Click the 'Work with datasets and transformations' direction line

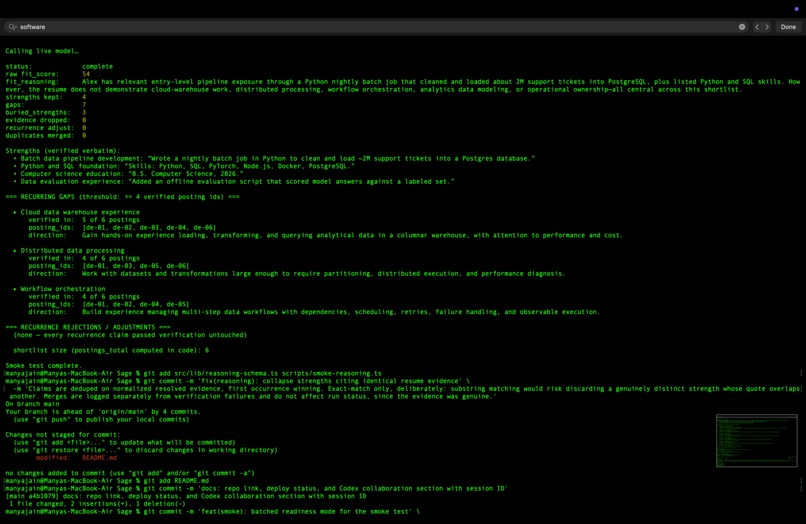click(x=323, y=274)
